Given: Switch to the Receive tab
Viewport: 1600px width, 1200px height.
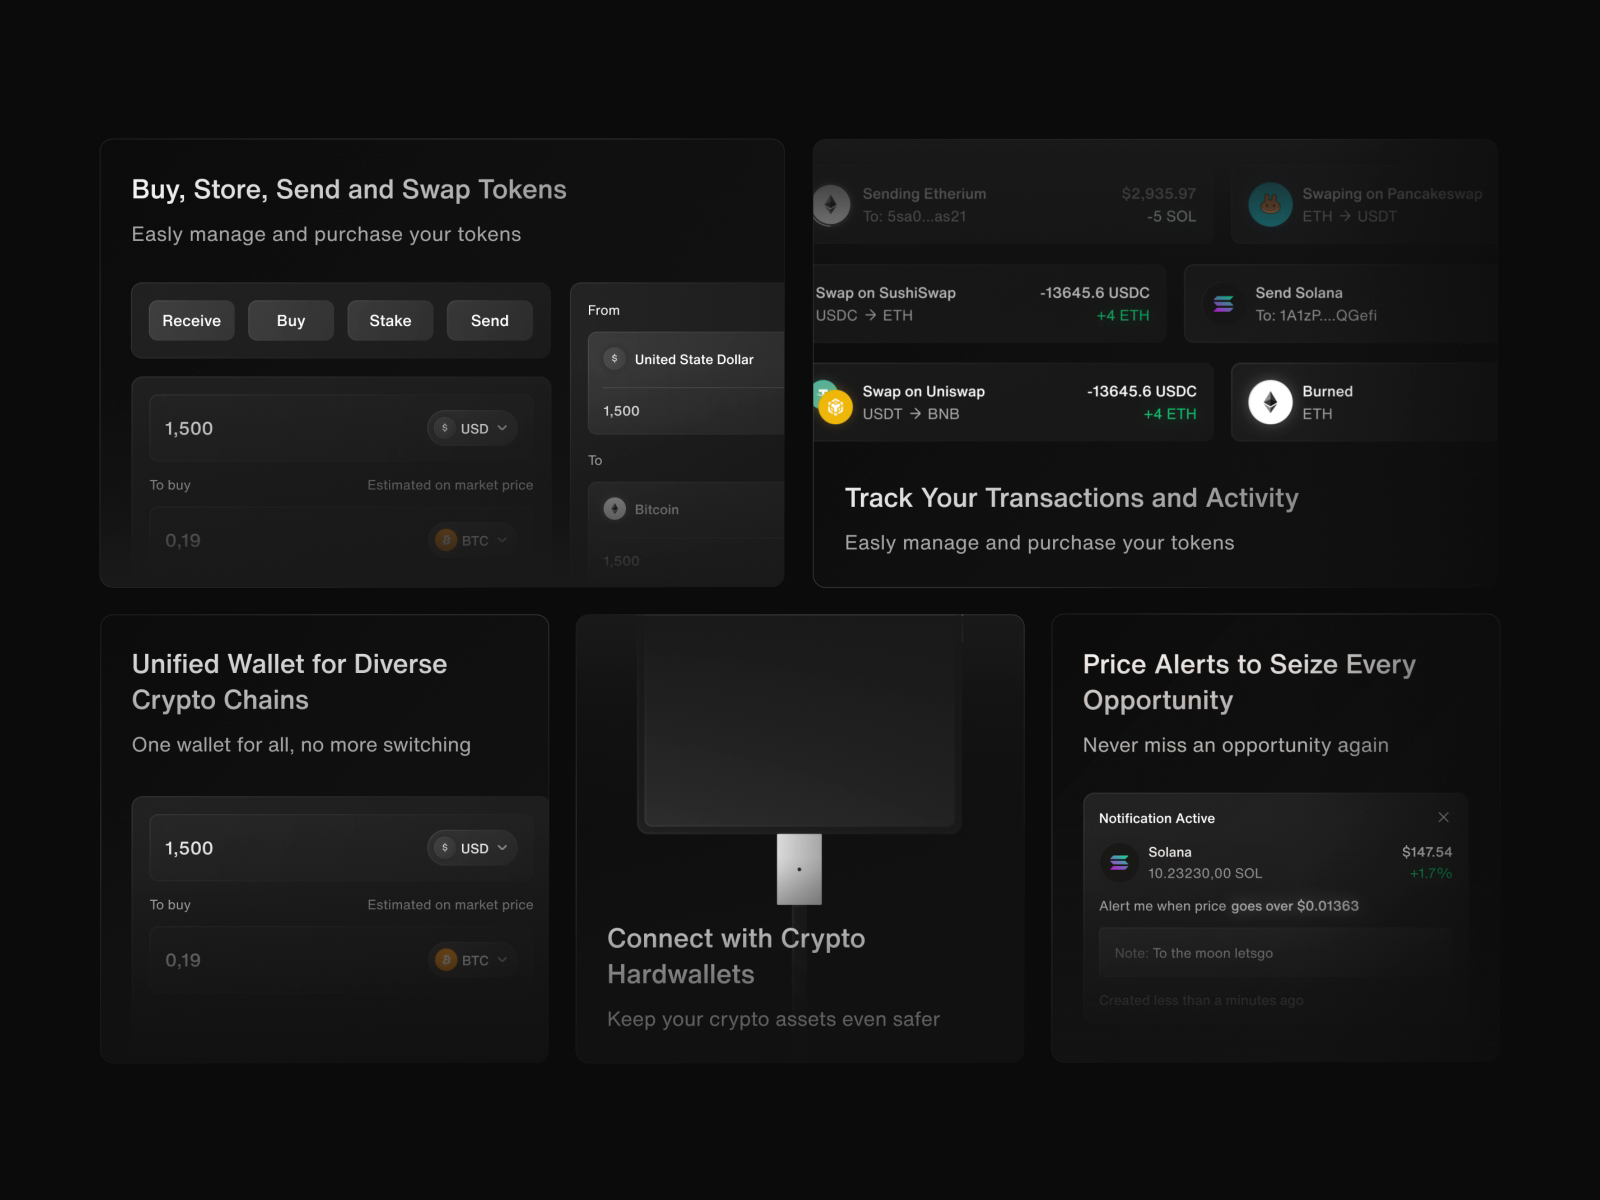Looking at the screenshot, I should pyautogui.click(x=191, y=320).
